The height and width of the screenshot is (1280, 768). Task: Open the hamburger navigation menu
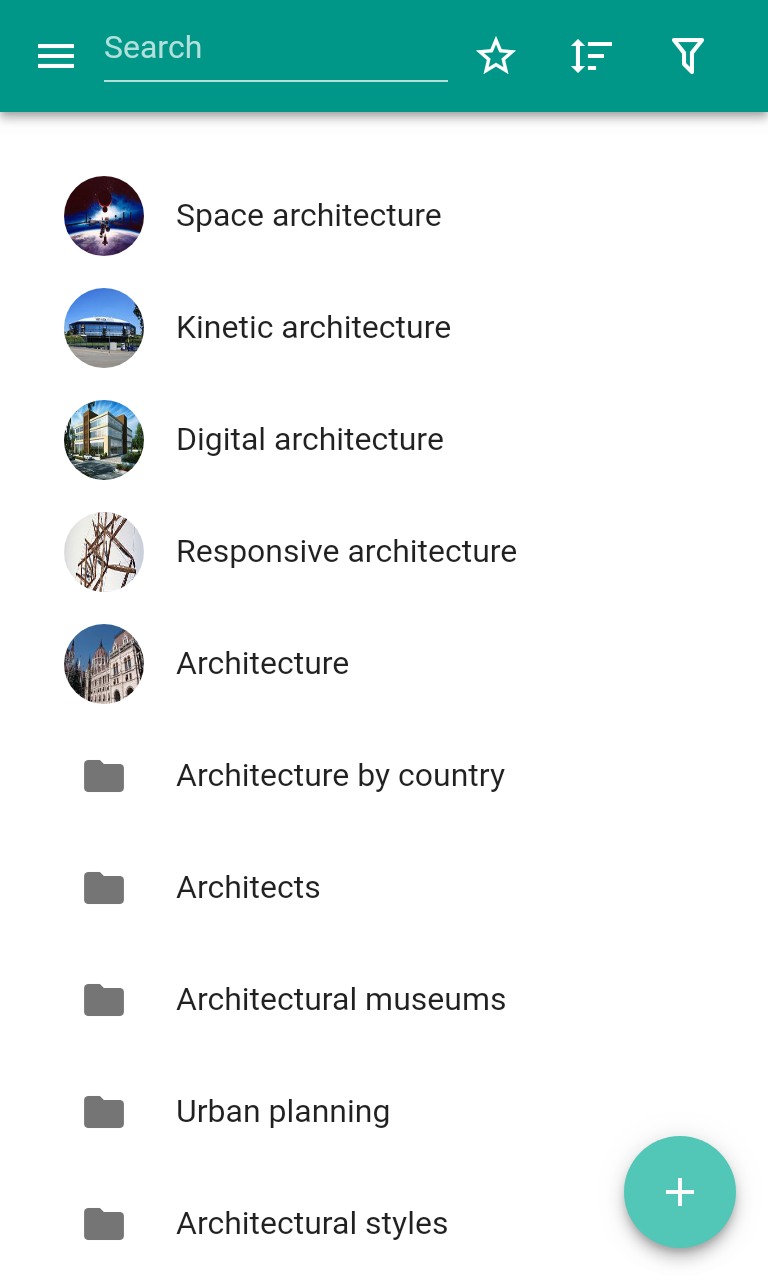56,56
